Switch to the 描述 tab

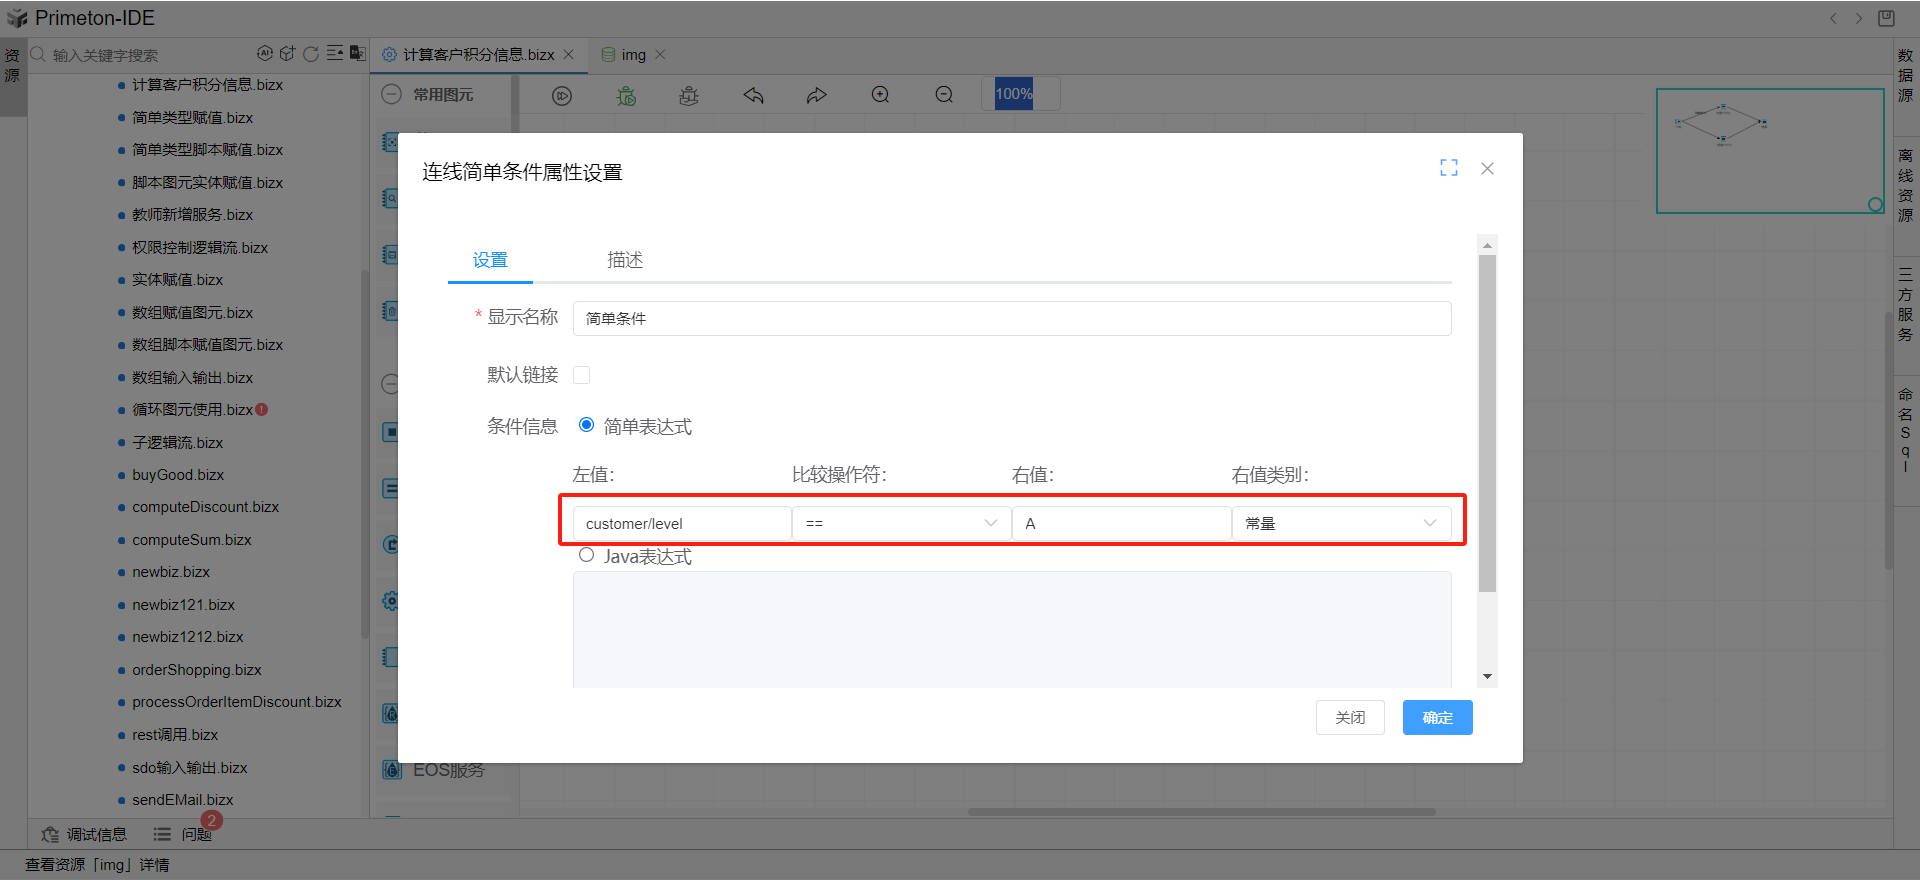coord(625,260)
